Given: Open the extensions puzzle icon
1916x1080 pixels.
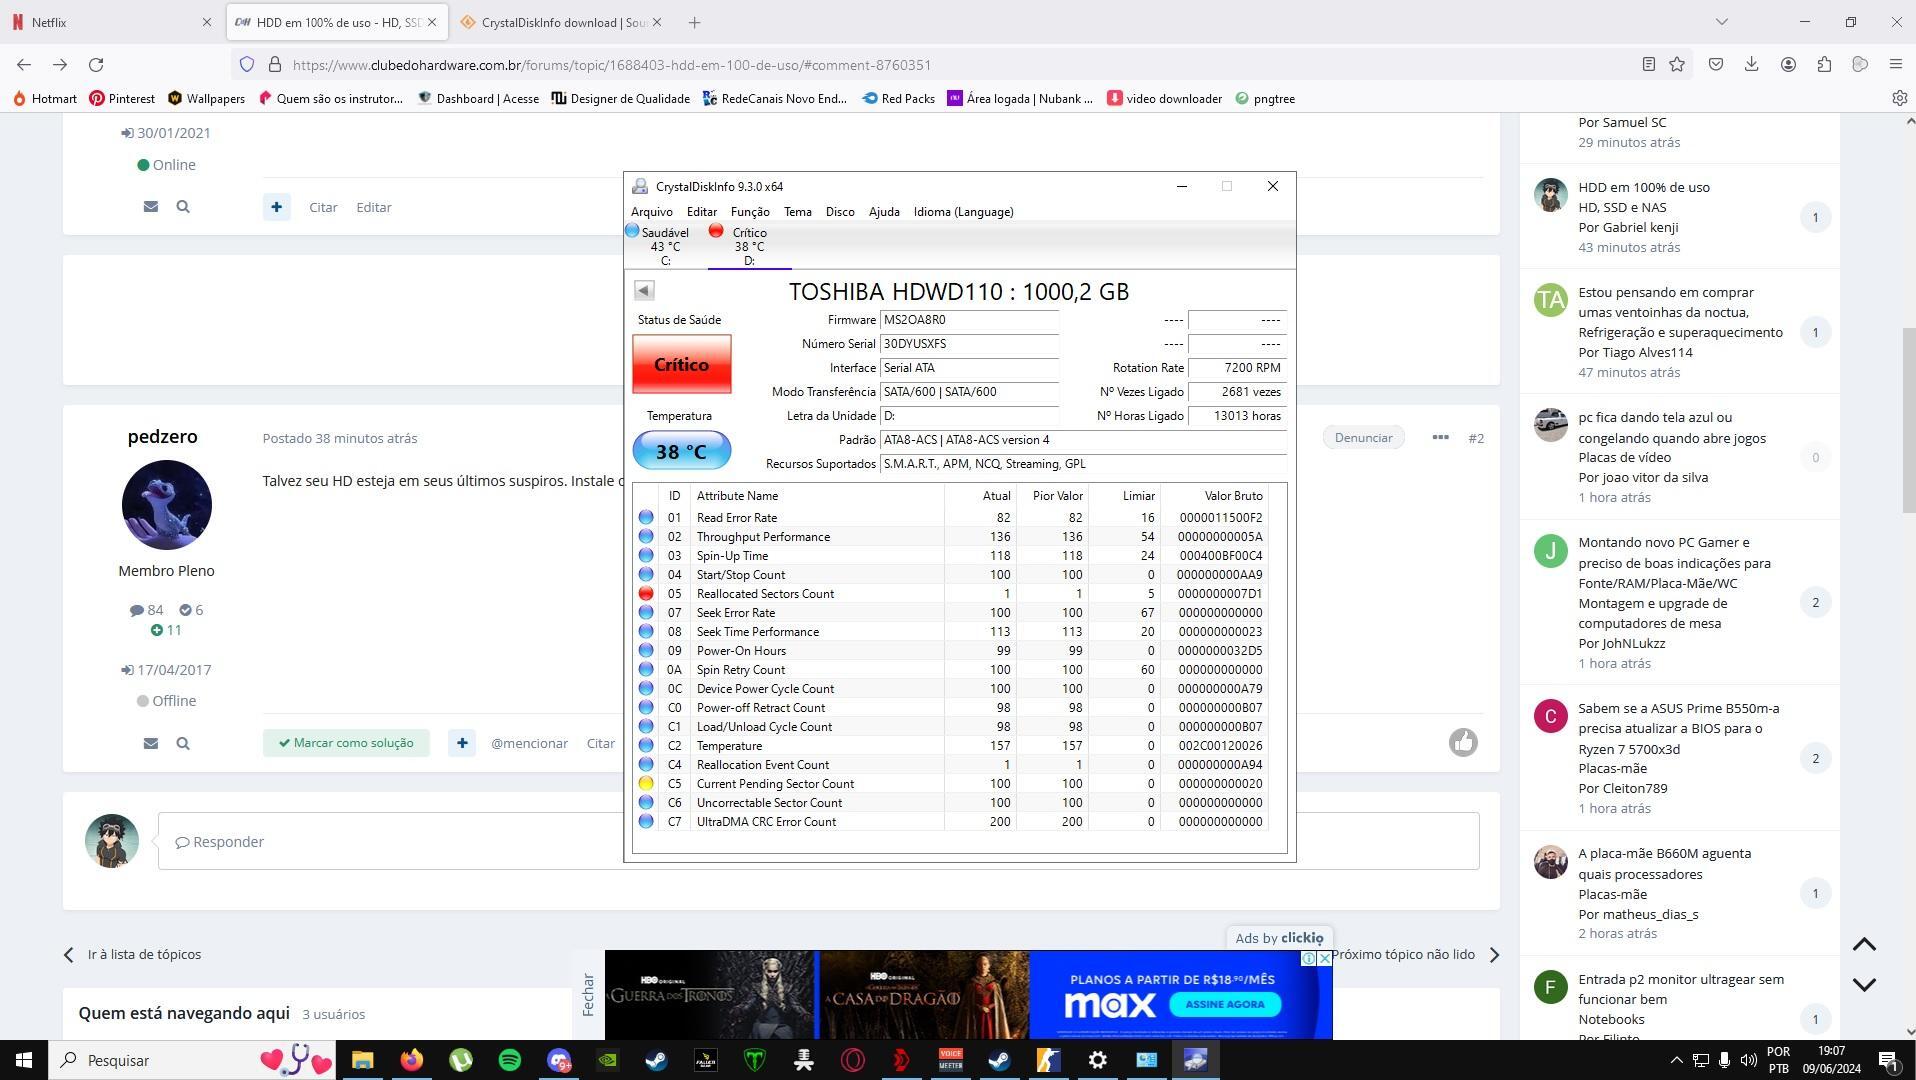Looking at the screenshot, I should 1824,64.
